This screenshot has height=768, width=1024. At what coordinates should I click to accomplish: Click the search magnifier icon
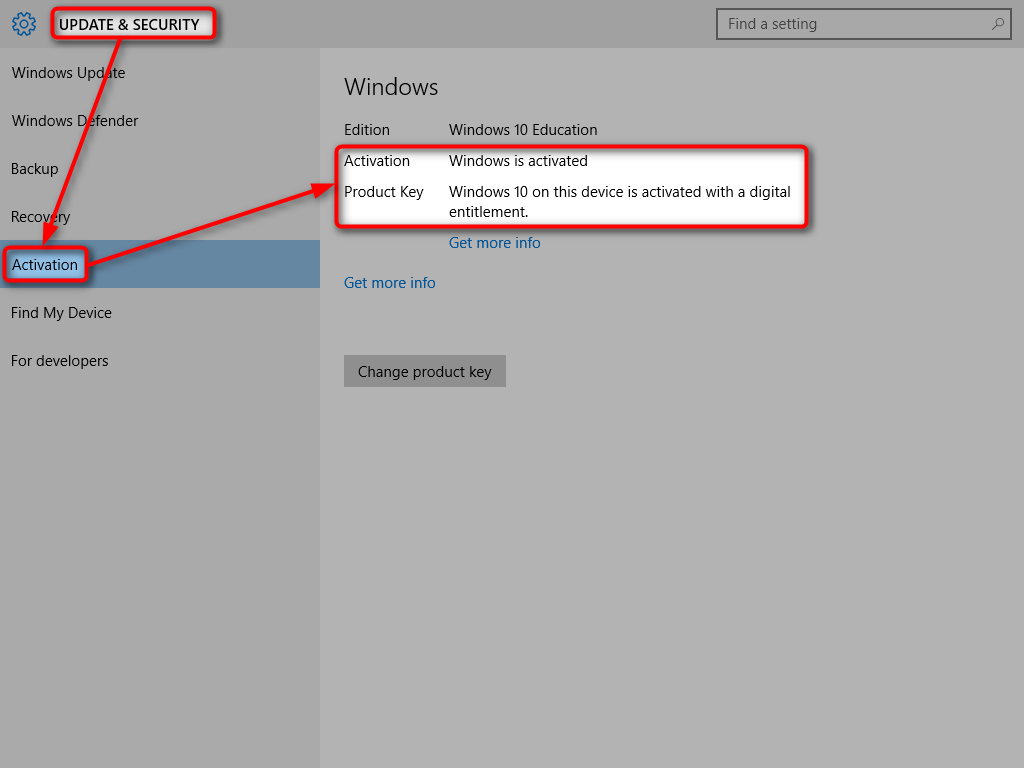[x=997, y=24]
